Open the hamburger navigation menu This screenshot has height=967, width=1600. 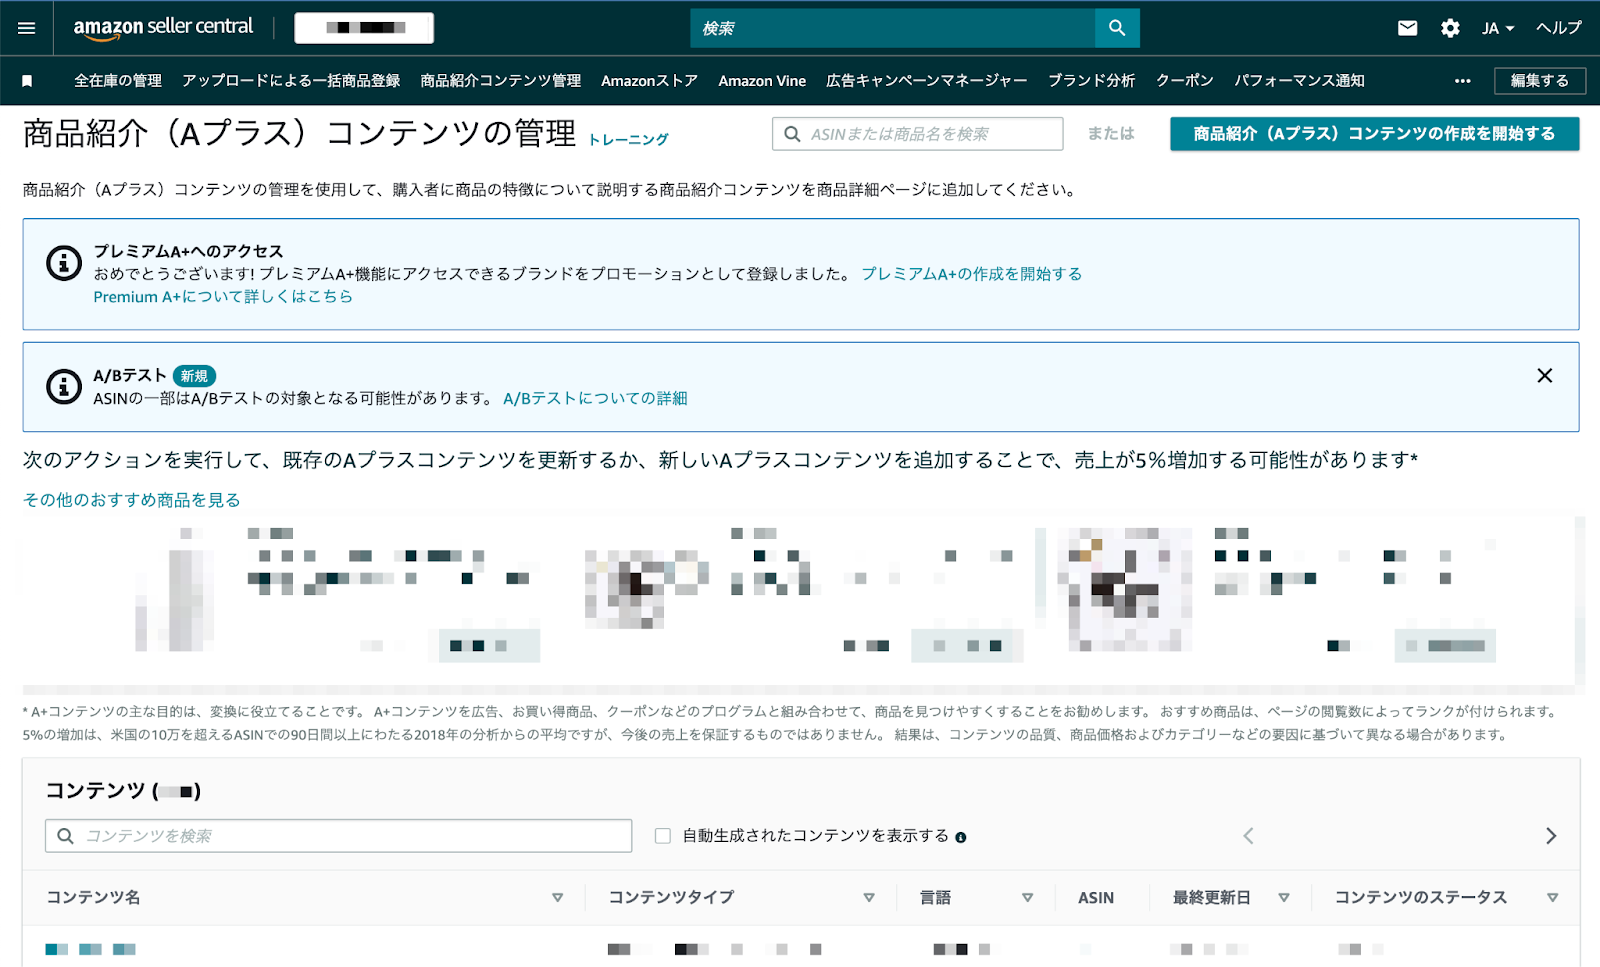pyautogui.click(x=27, y=28)
